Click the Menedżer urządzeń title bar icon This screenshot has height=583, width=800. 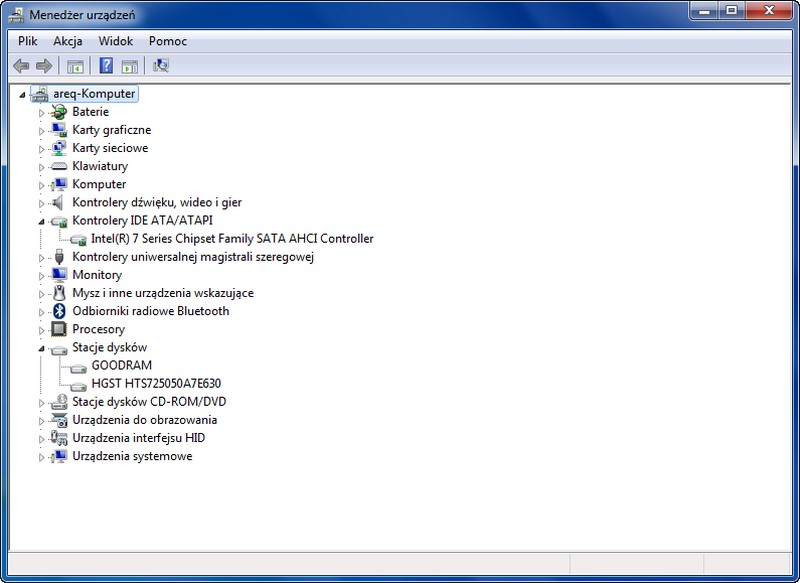(x=16, y=15)
